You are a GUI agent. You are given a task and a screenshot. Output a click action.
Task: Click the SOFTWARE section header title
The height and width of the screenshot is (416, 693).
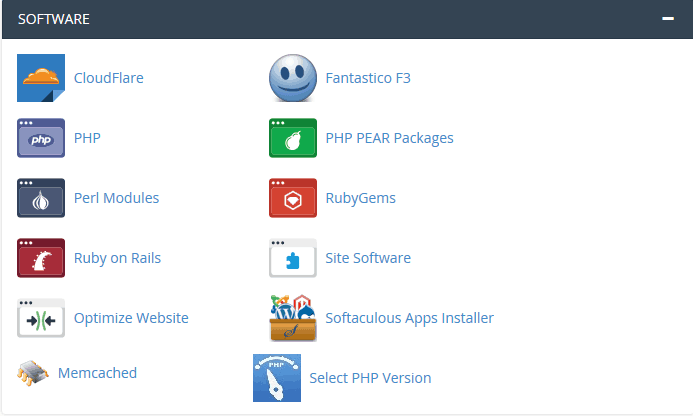point(53,19)
